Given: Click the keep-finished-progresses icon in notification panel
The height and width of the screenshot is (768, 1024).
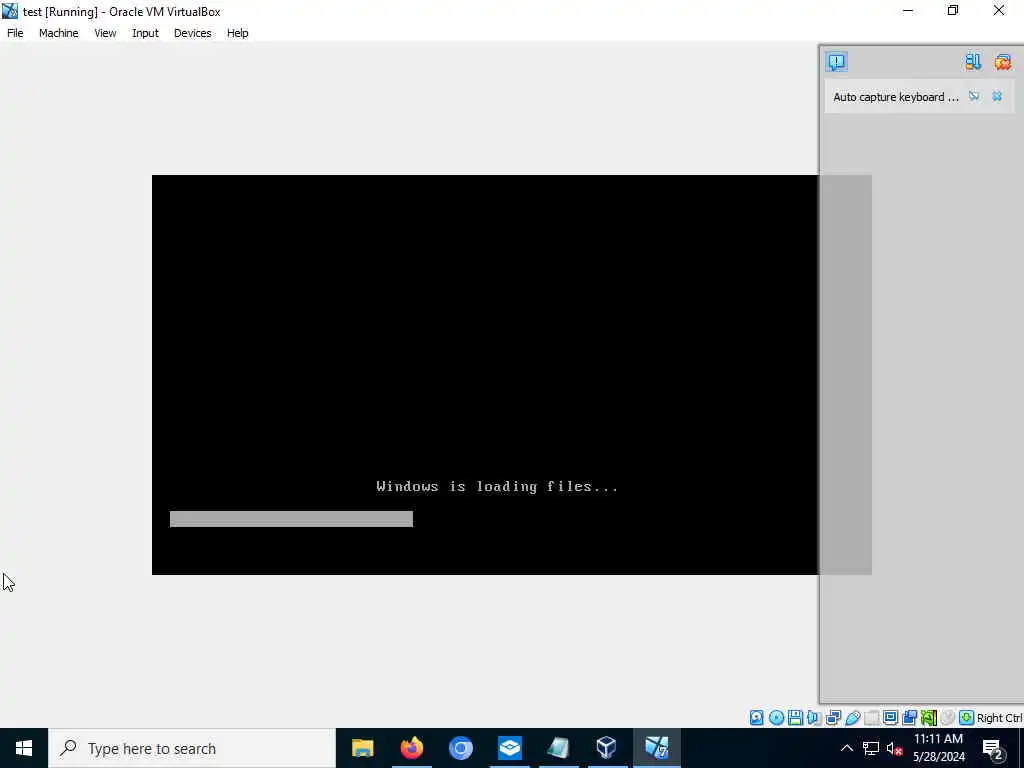Looking at the screenshot, I should coord(973,61).
